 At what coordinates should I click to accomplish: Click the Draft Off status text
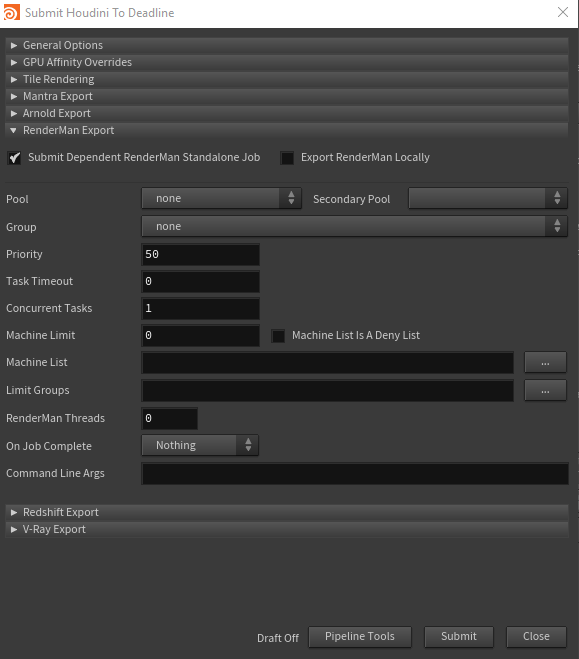point(278,638)
